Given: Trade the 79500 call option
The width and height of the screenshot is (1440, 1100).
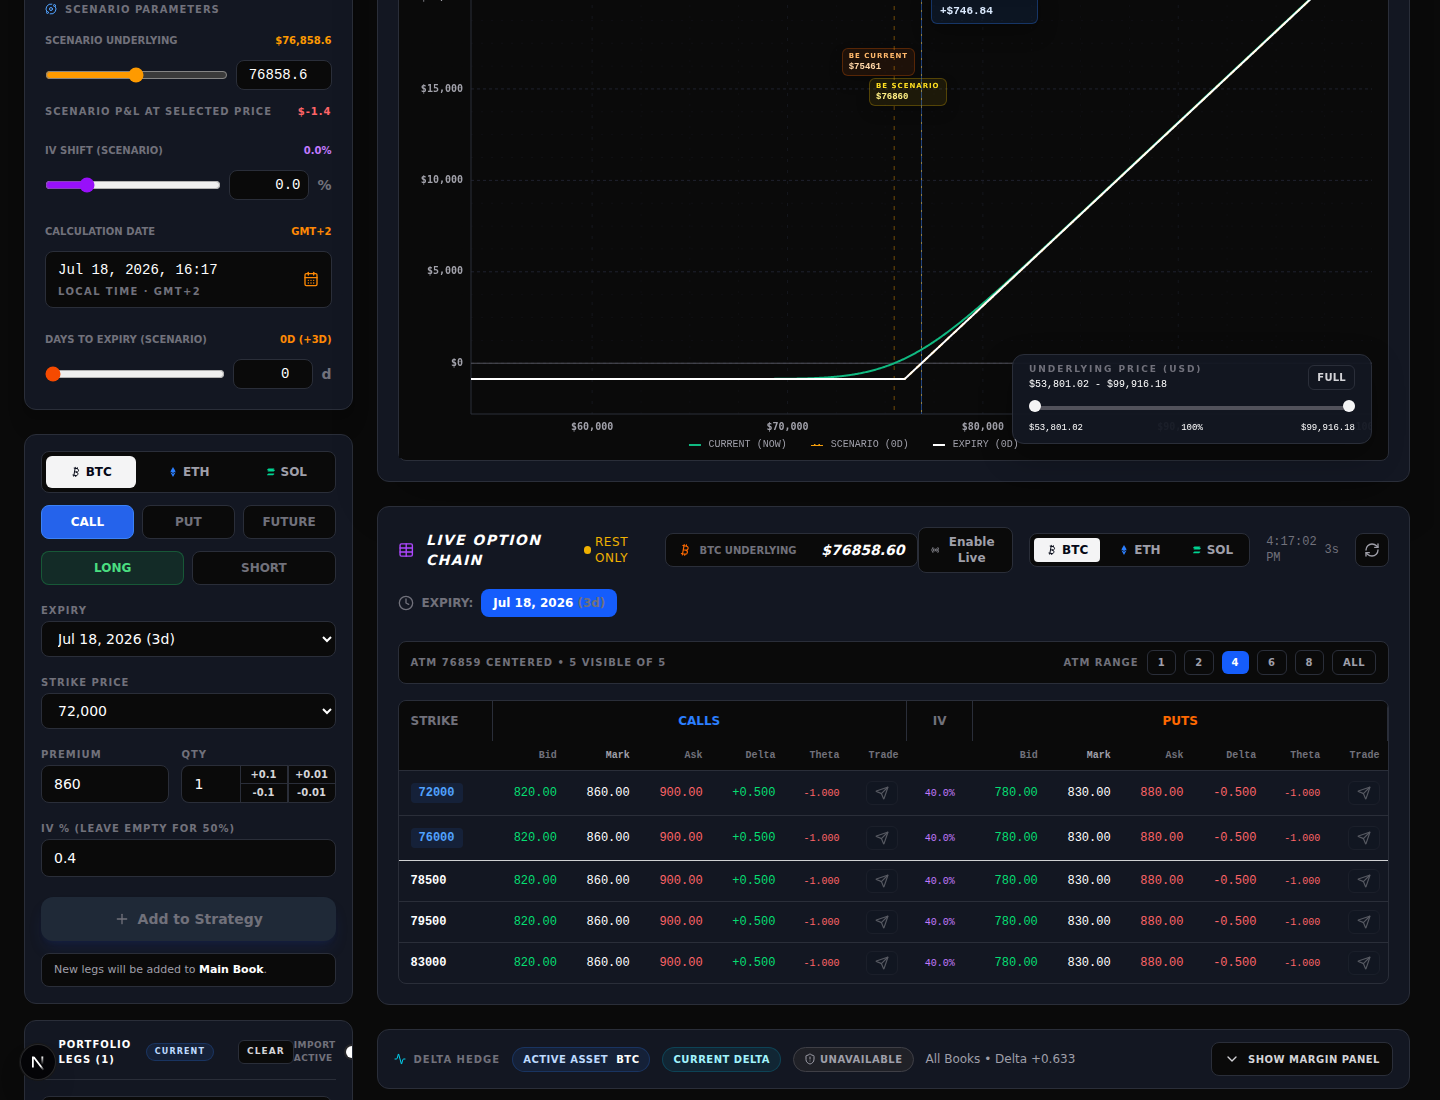Looking at the screenshot, I should (882, 922).
